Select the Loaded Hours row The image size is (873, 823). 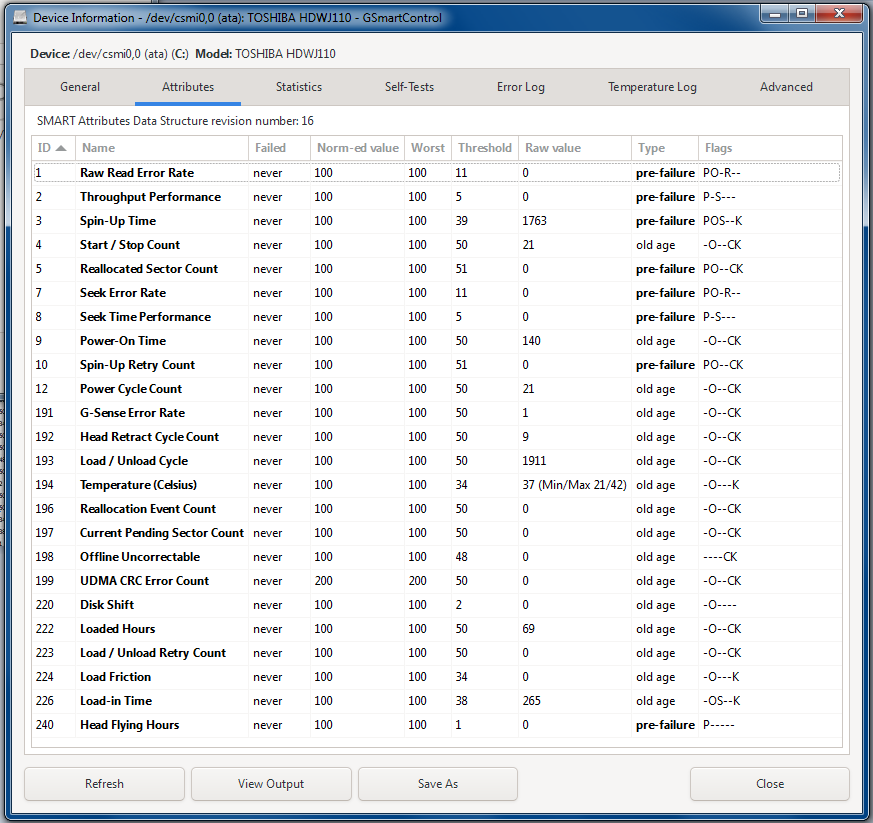436,628
